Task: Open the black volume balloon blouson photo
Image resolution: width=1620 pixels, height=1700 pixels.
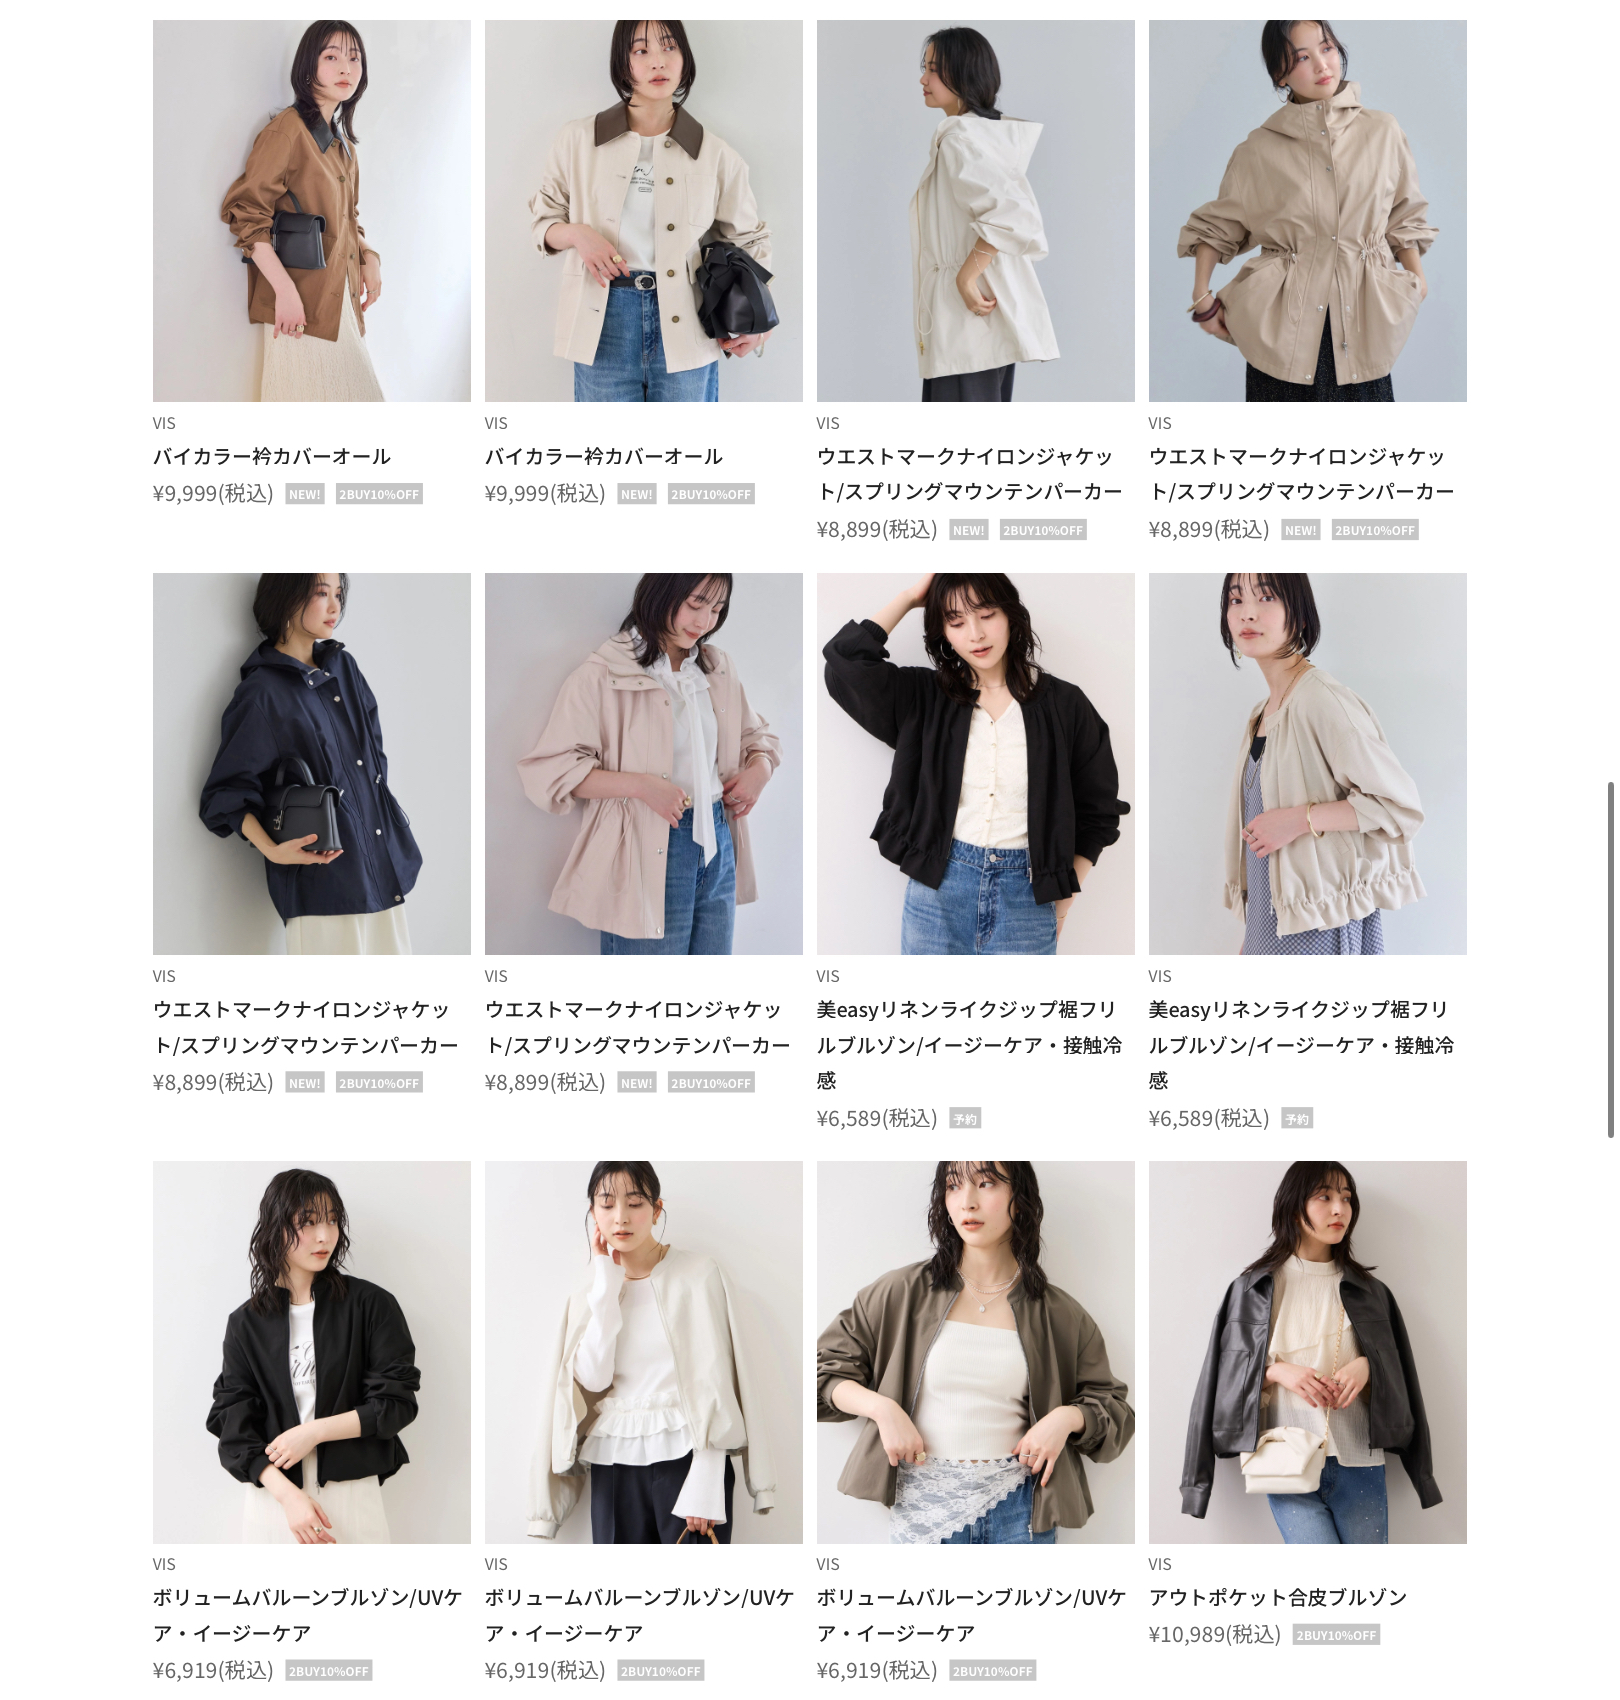Action: click(311, 1352)
